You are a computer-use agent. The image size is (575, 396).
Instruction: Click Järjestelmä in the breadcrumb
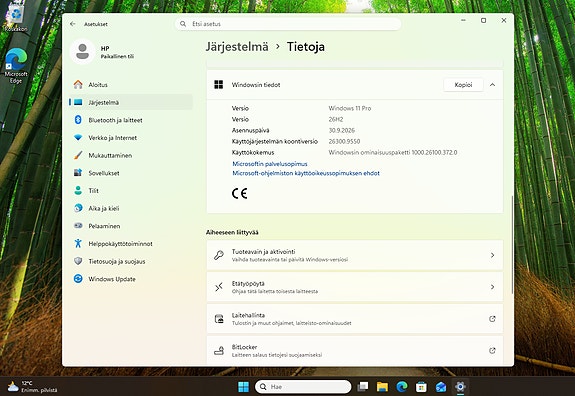coord(237,47)
